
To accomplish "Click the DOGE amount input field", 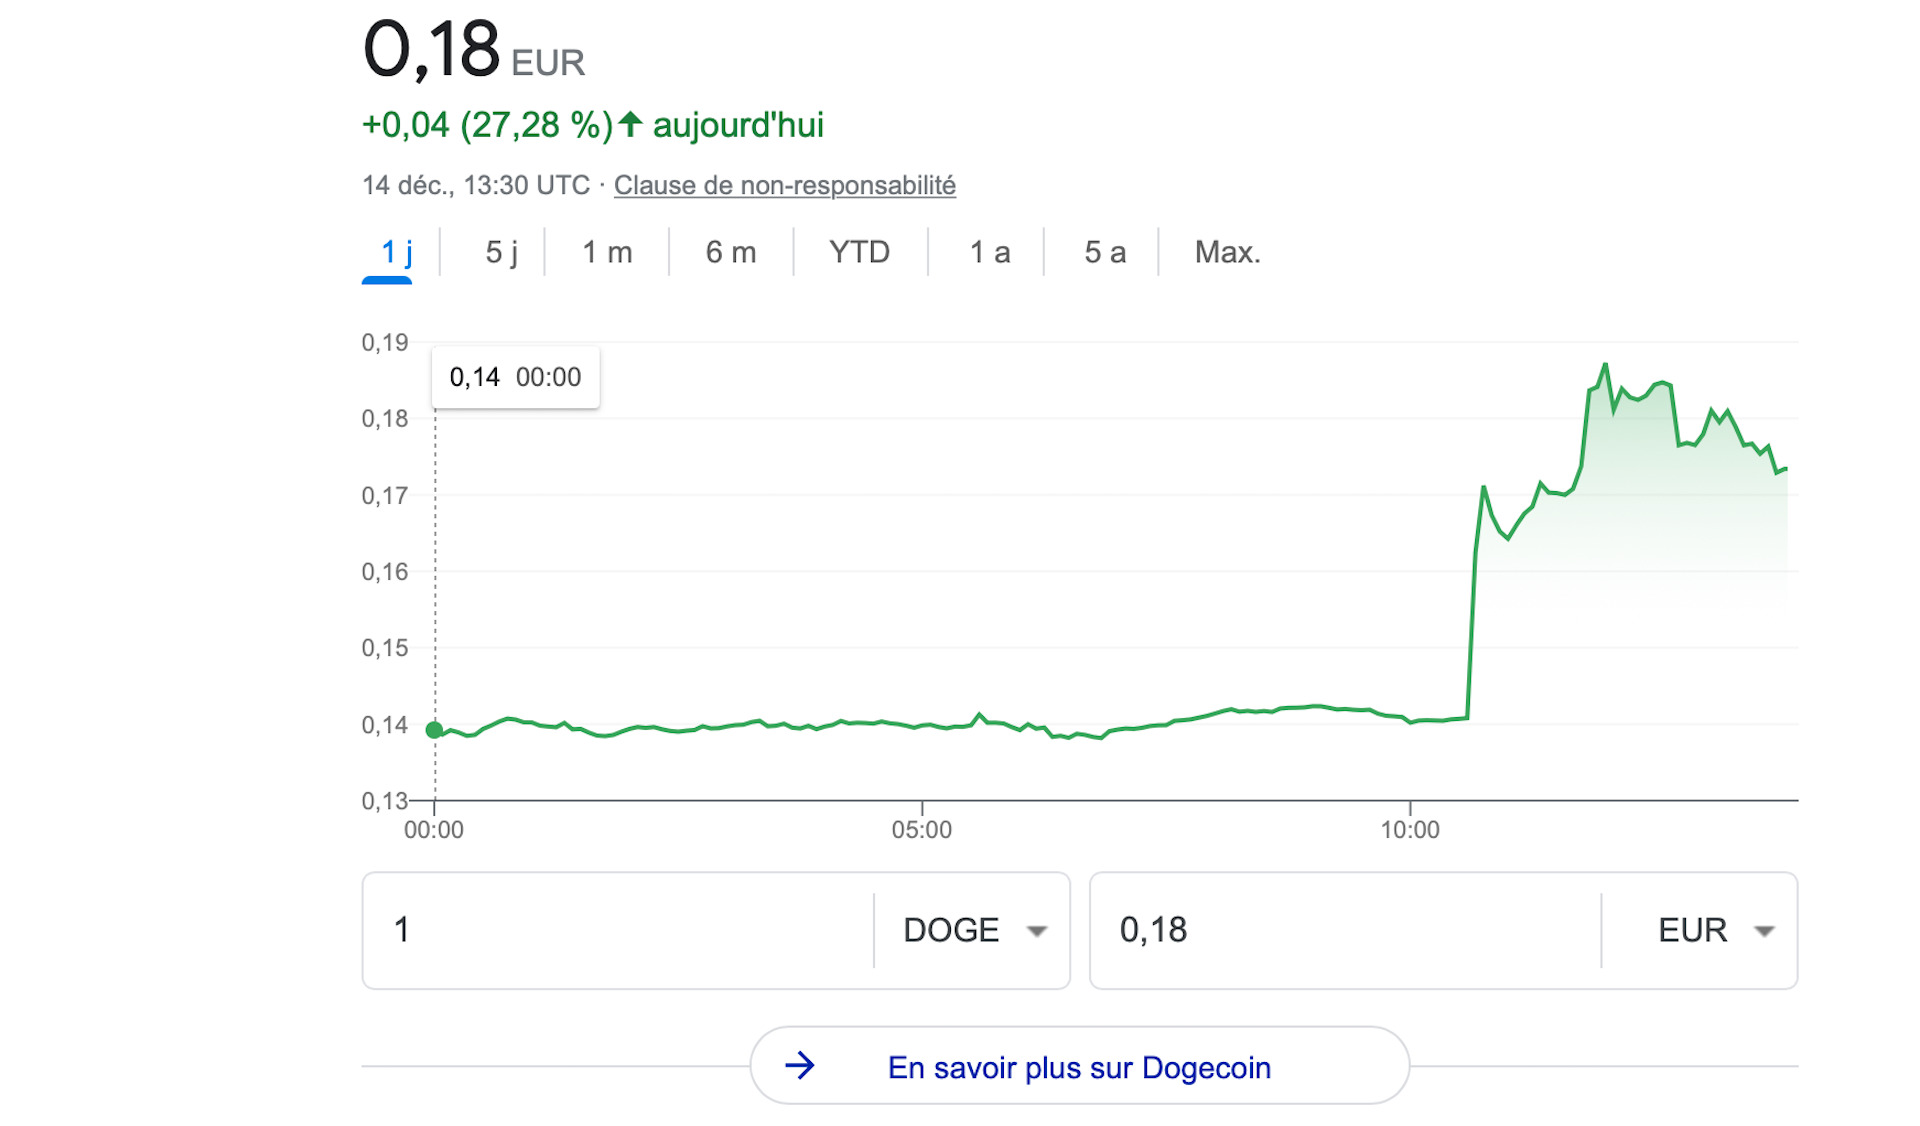I will 619,931.
